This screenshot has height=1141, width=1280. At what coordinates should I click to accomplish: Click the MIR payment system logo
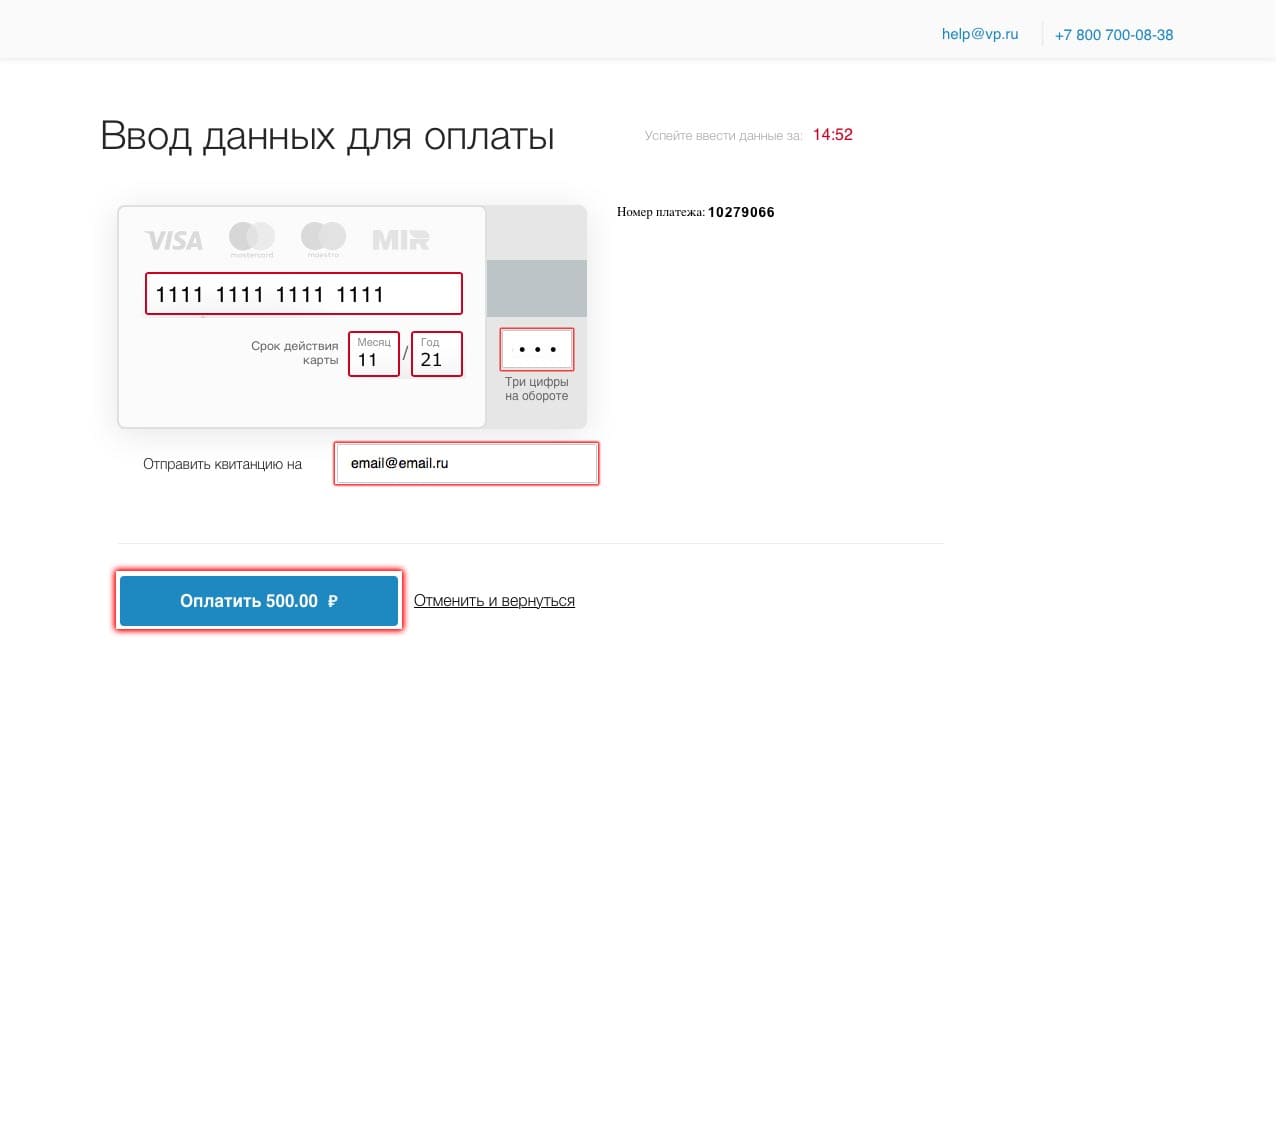(x=400, y=240)
